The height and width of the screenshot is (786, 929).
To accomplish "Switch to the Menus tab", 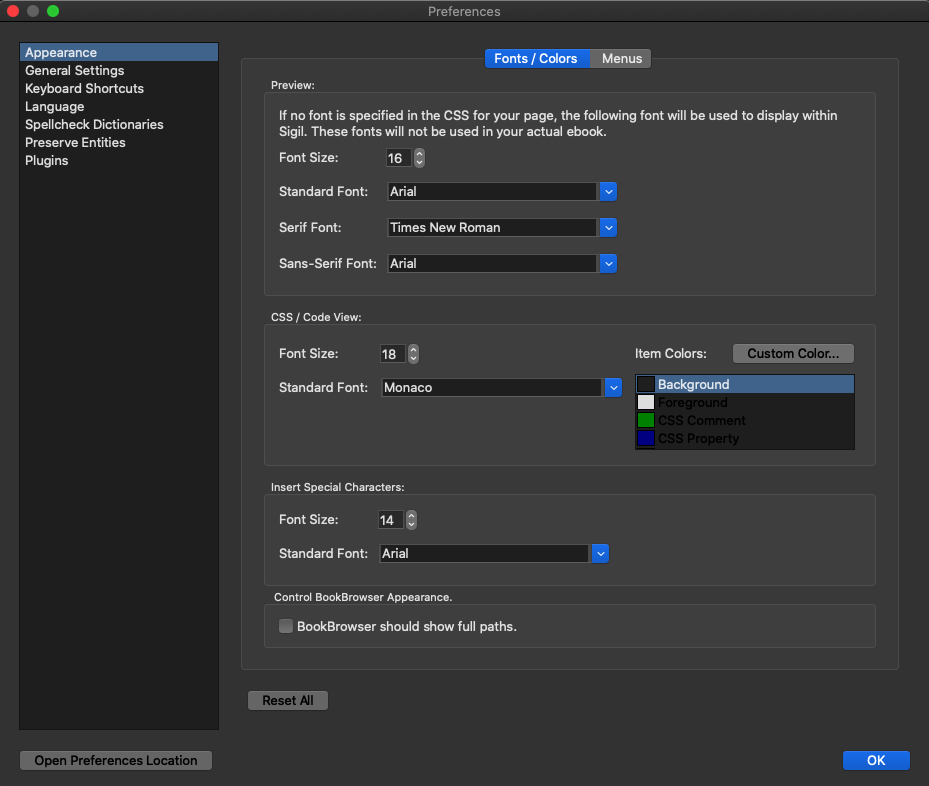I will (621, 59).
